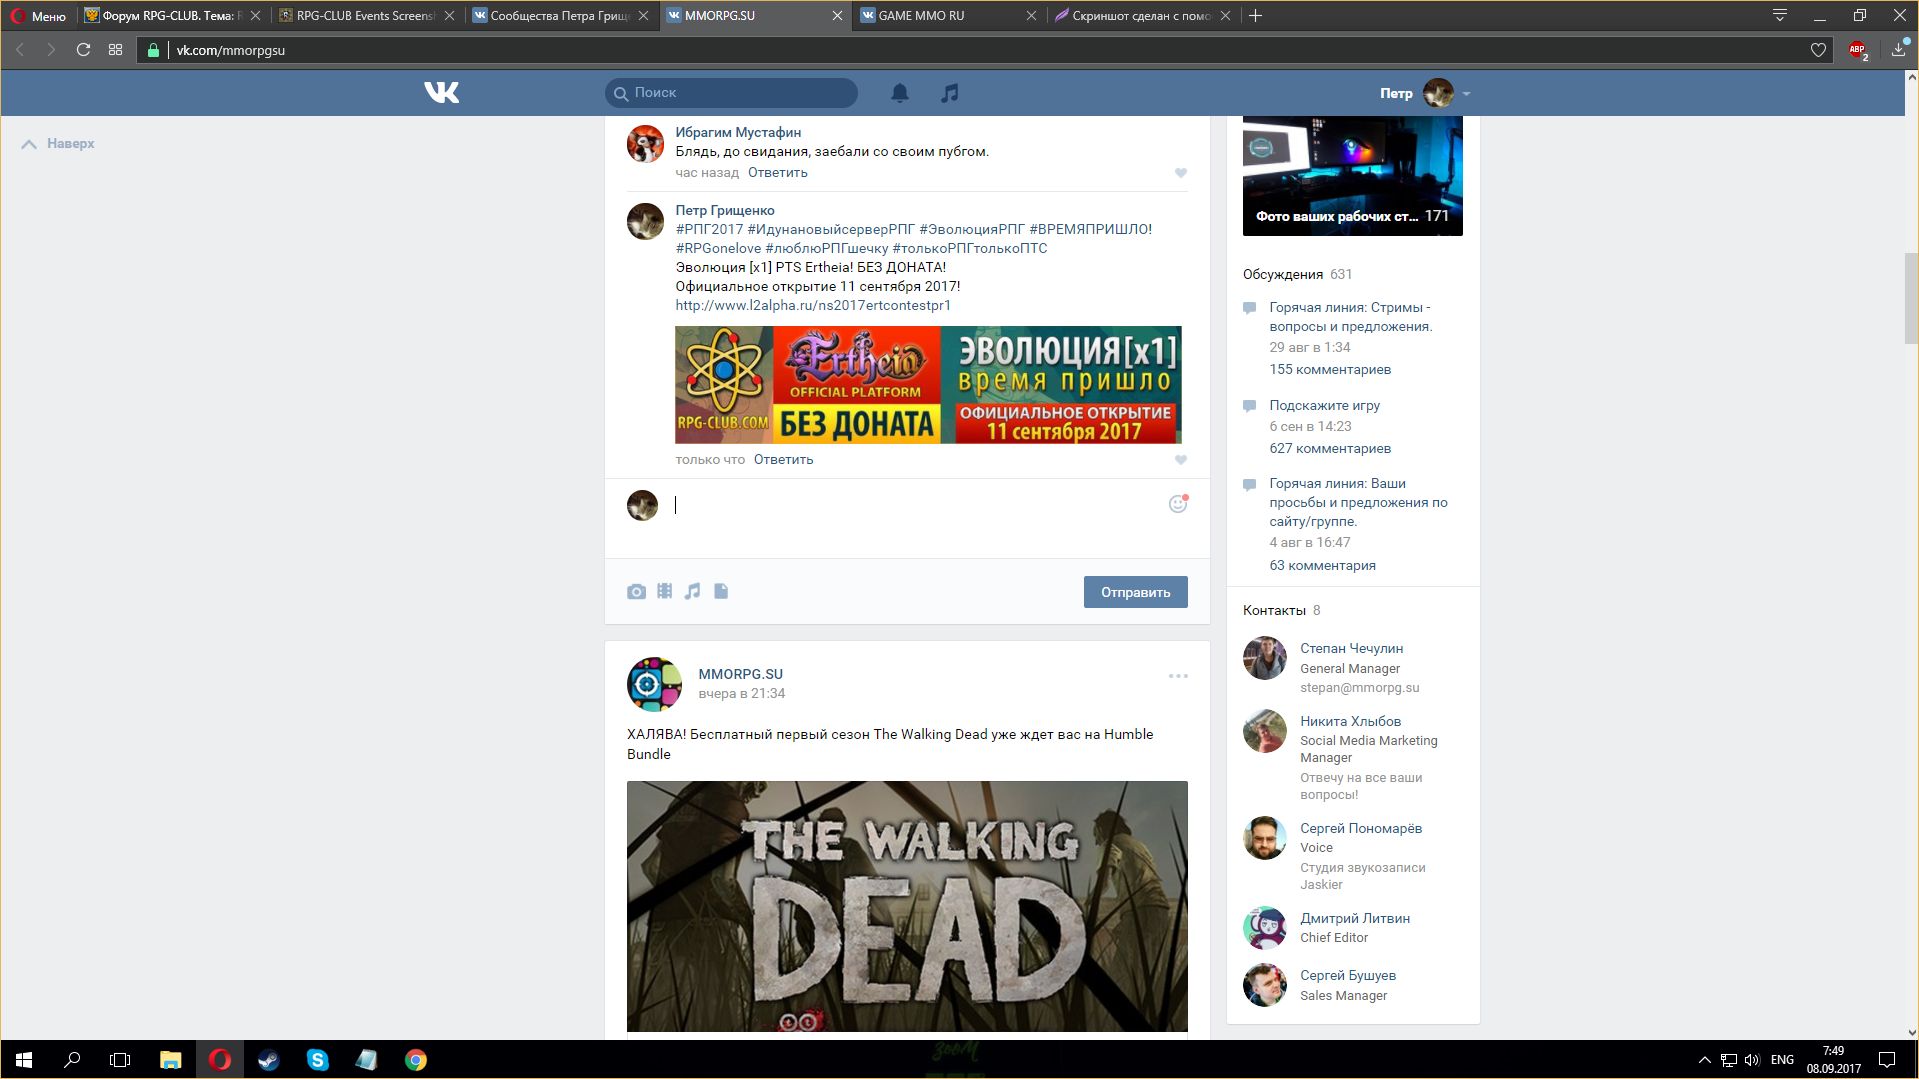1919x1079 pixels.
Task: Click into the VK Поиск search field
Action: click(x=731, y=92)
